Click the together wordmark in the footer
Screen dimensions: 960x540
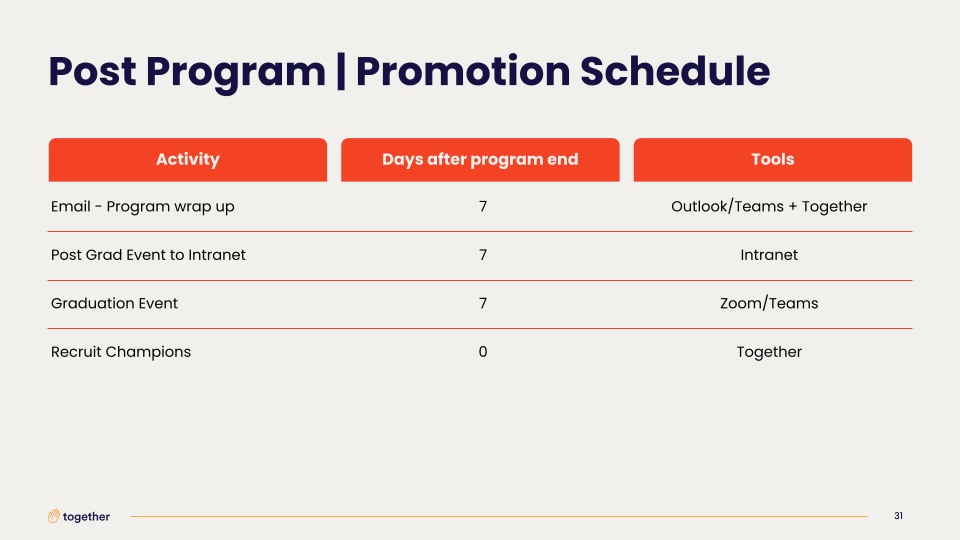pos(86,517)
